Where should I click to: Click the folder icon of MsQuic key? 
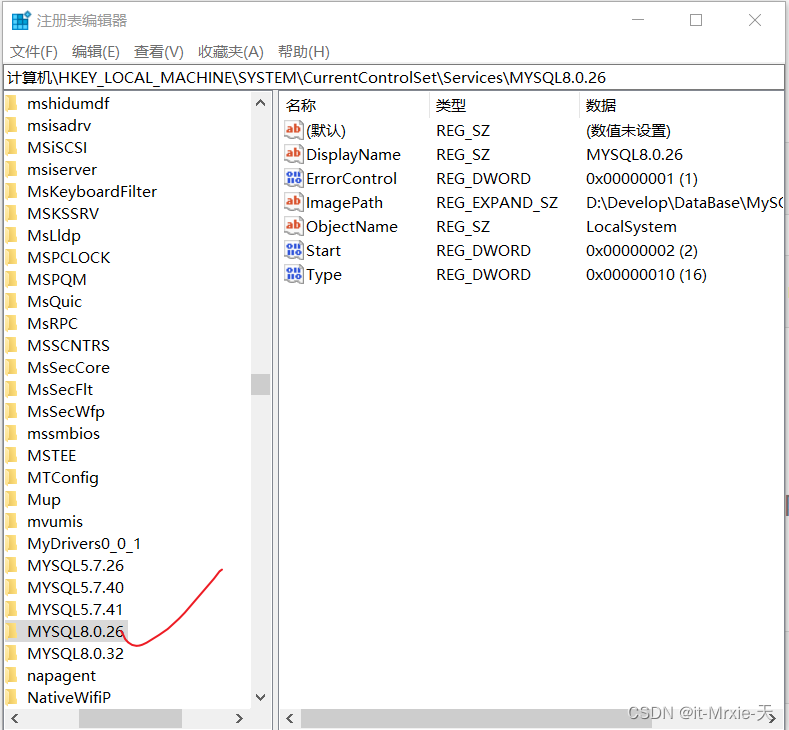[x=12, y=301]
